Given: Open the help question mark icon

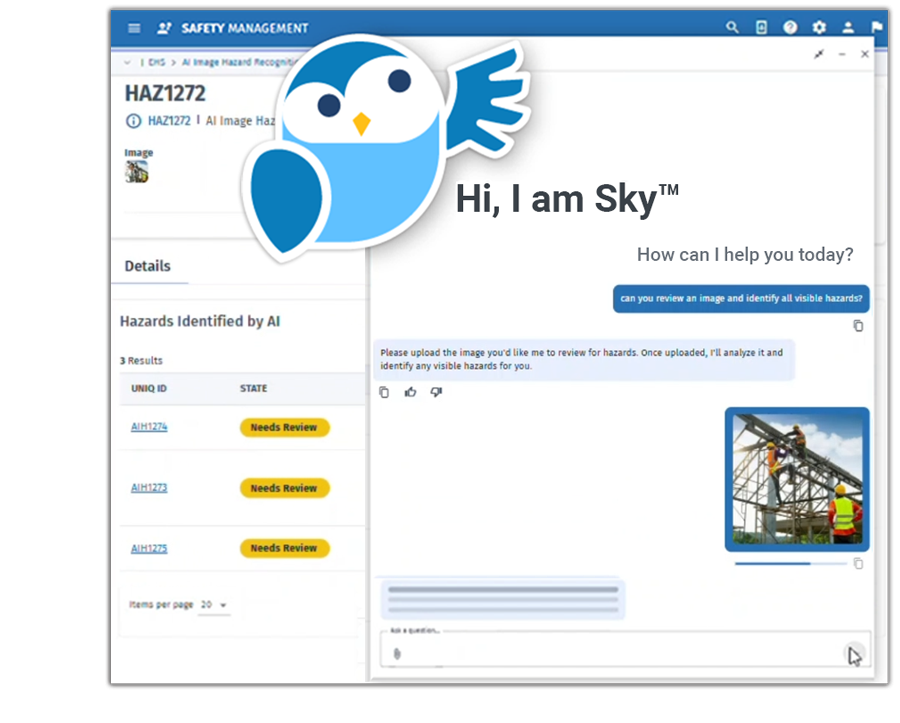Looking at the screenshot, I should point(790,27).
